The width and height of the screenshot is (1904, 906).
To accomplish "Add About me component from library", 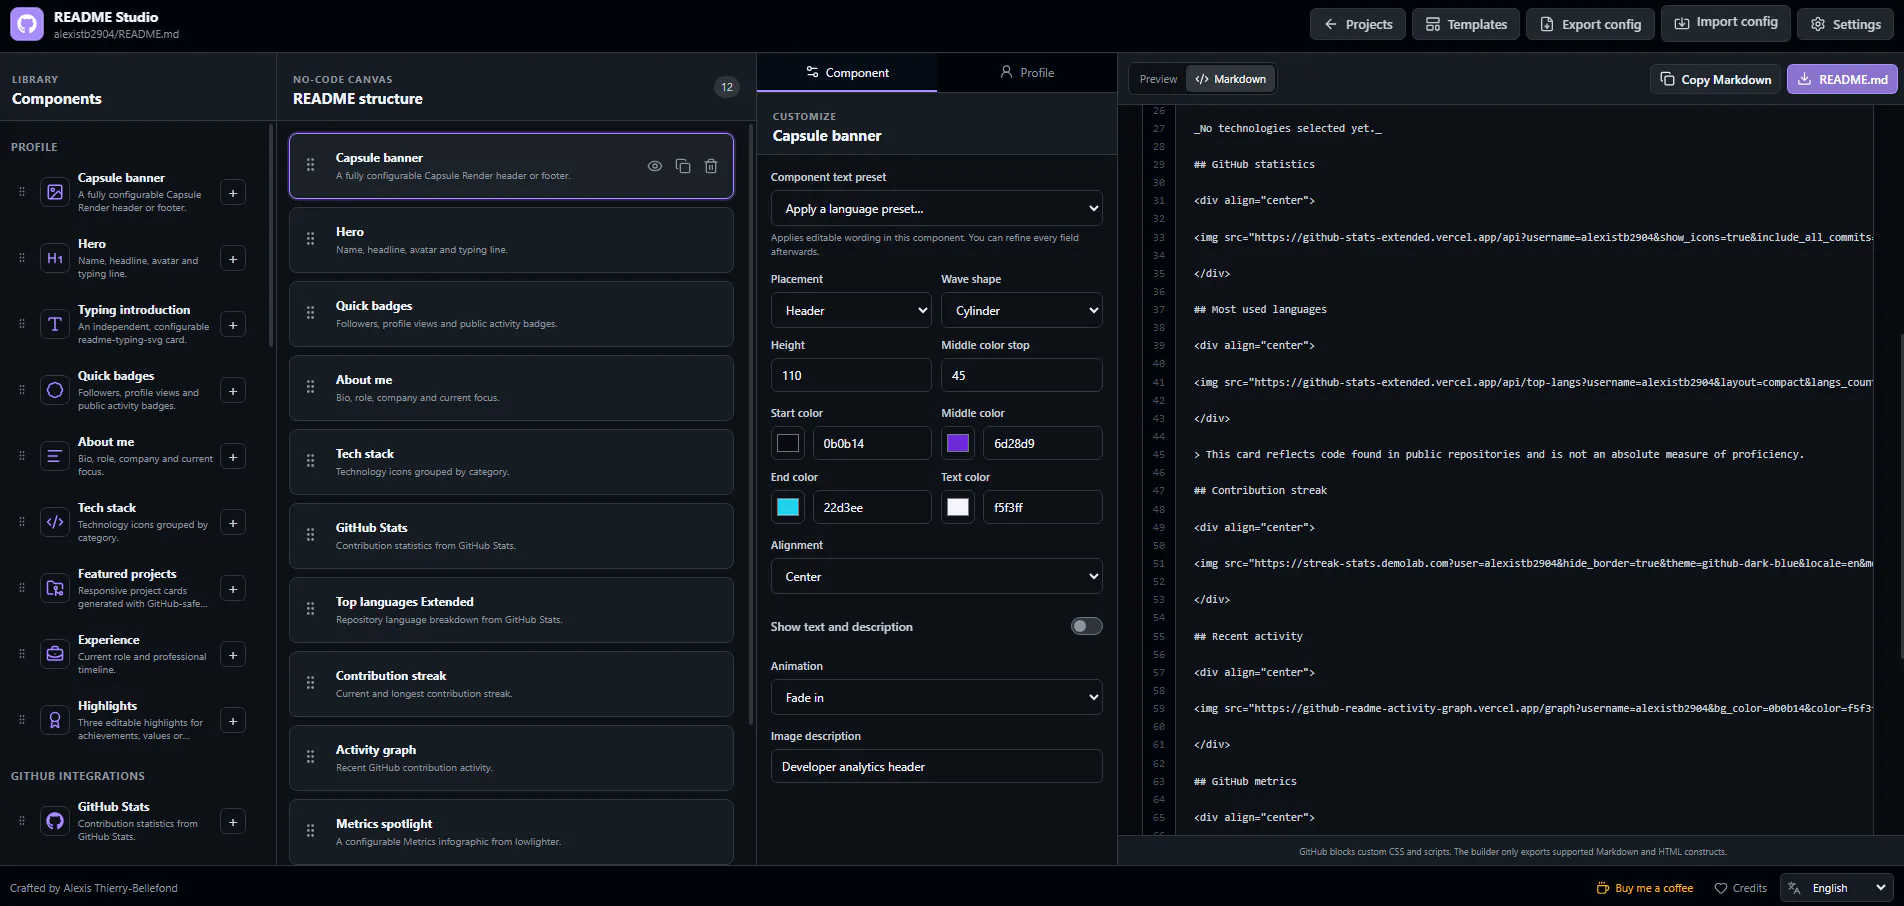I will click(233, 457).
